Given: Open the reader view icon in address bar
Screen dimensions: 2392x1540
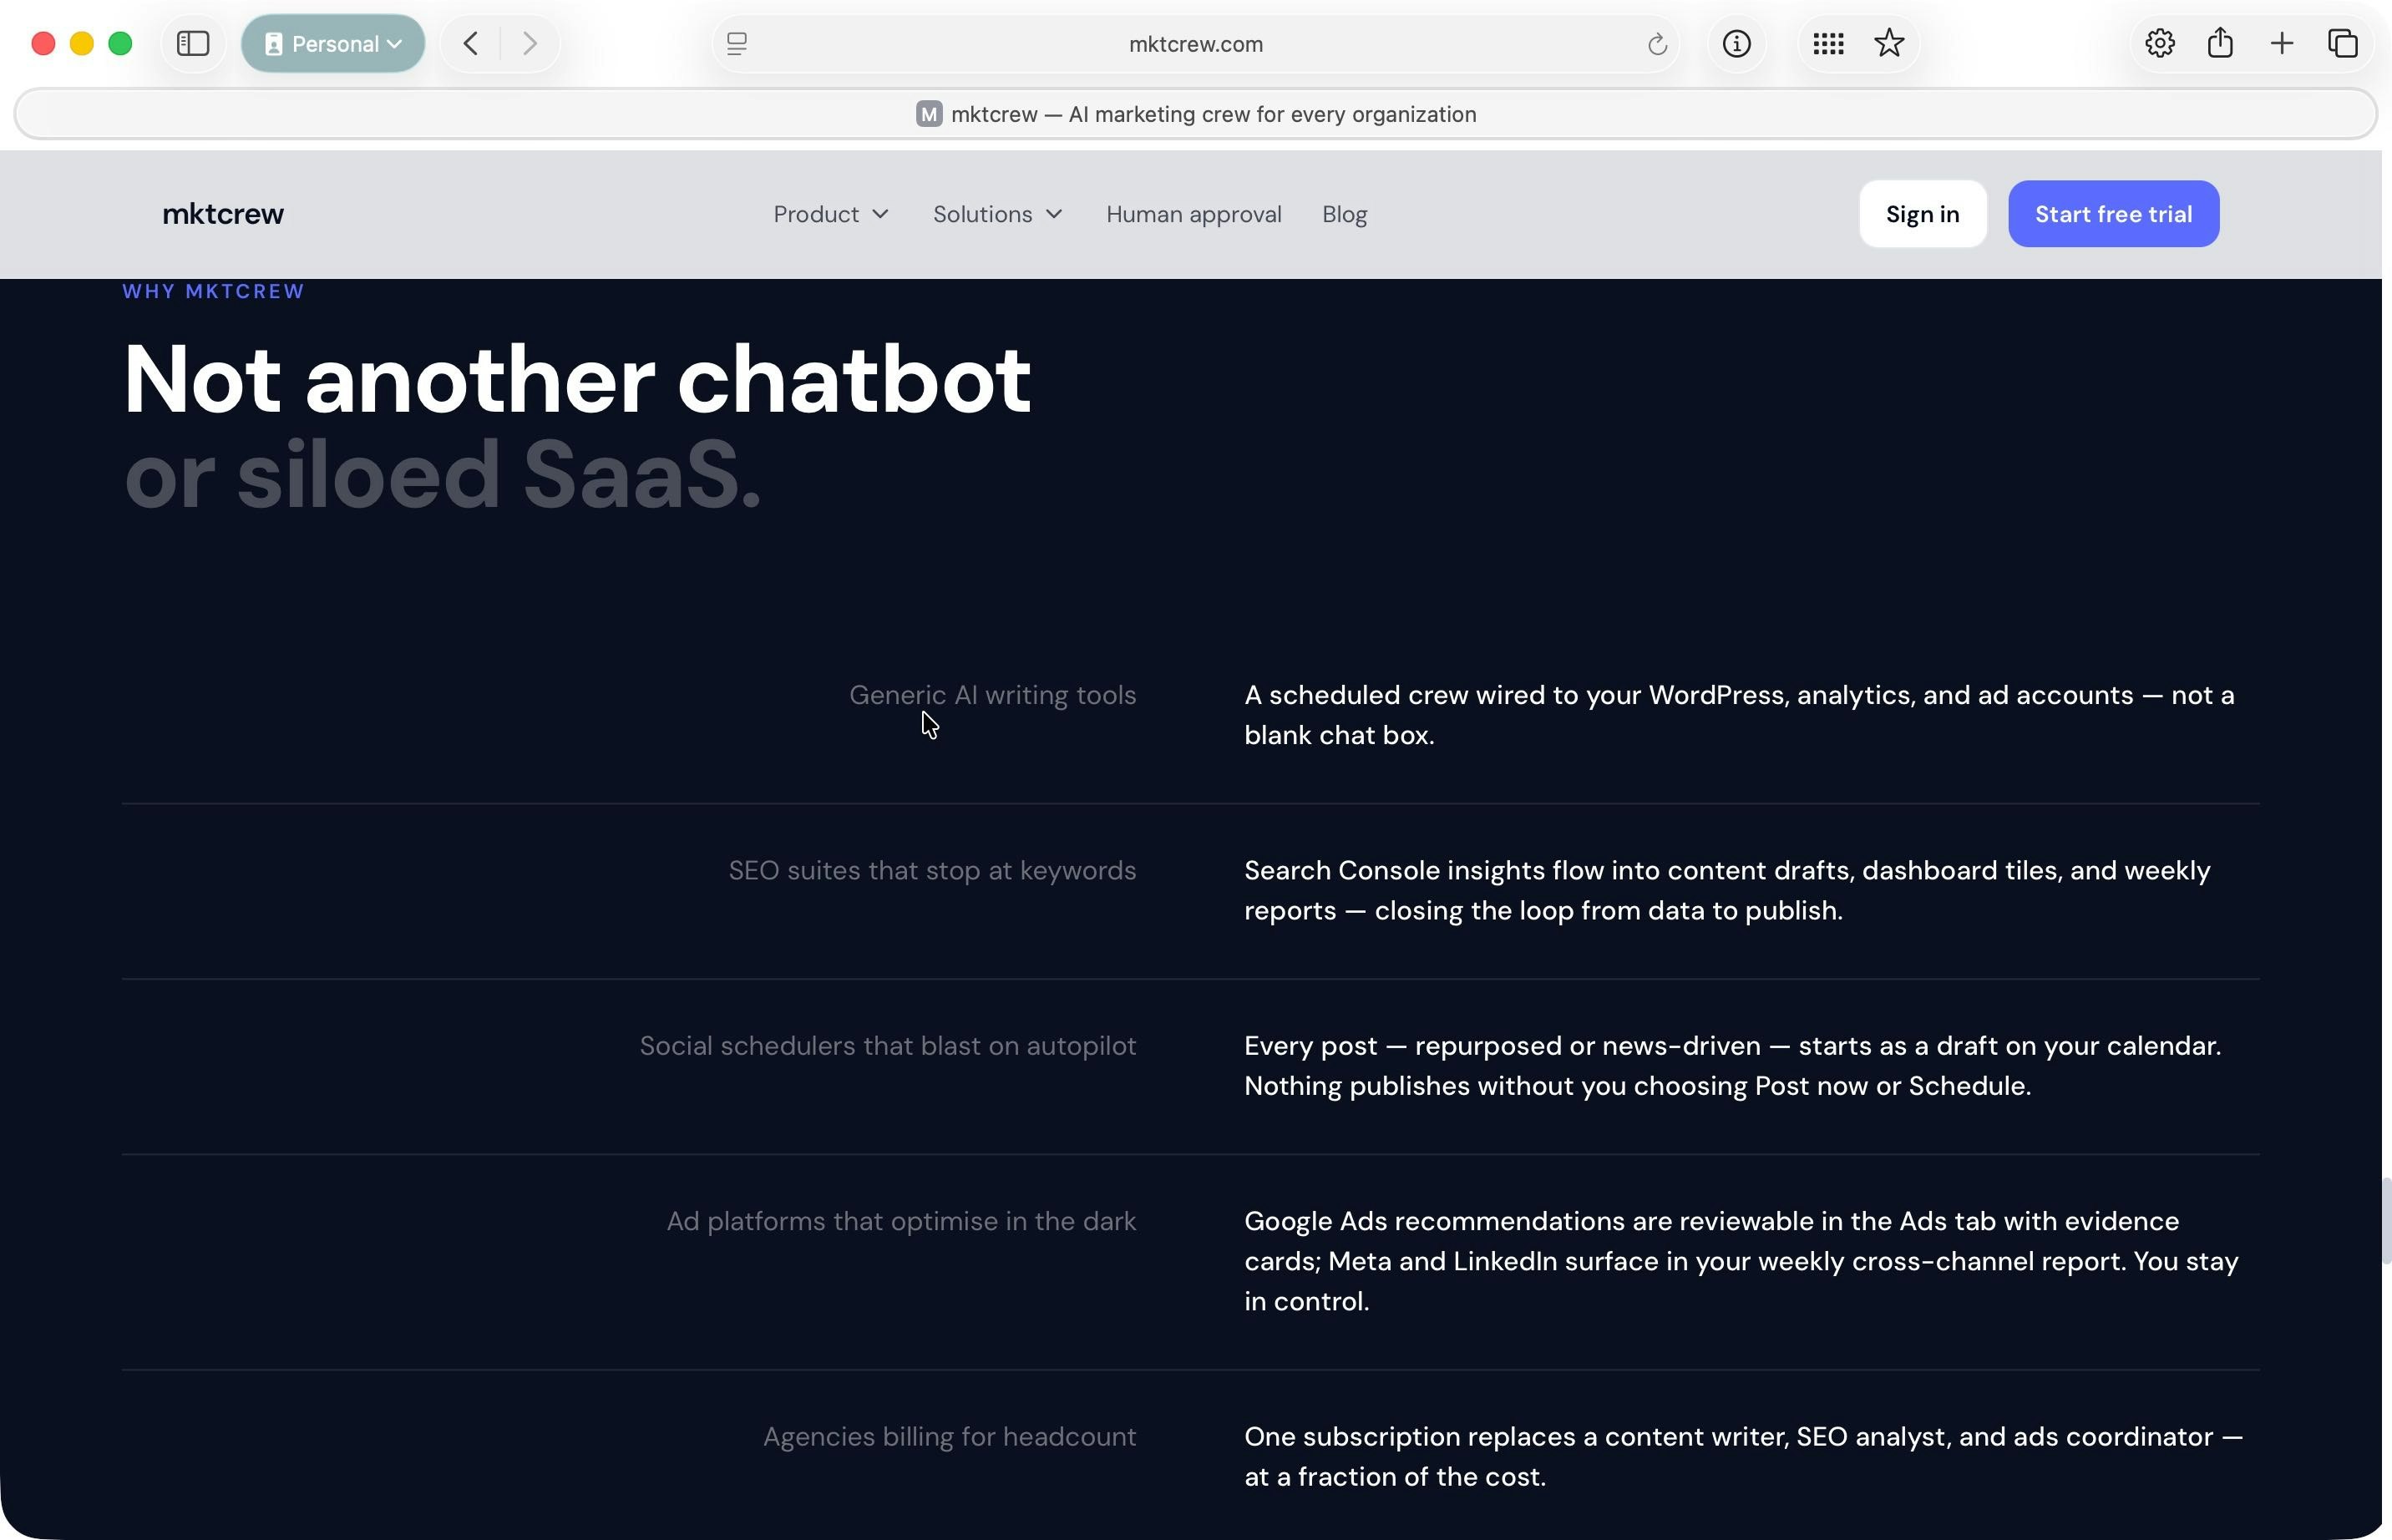Looking at the screenshot, I should click(x=737, y=44).
